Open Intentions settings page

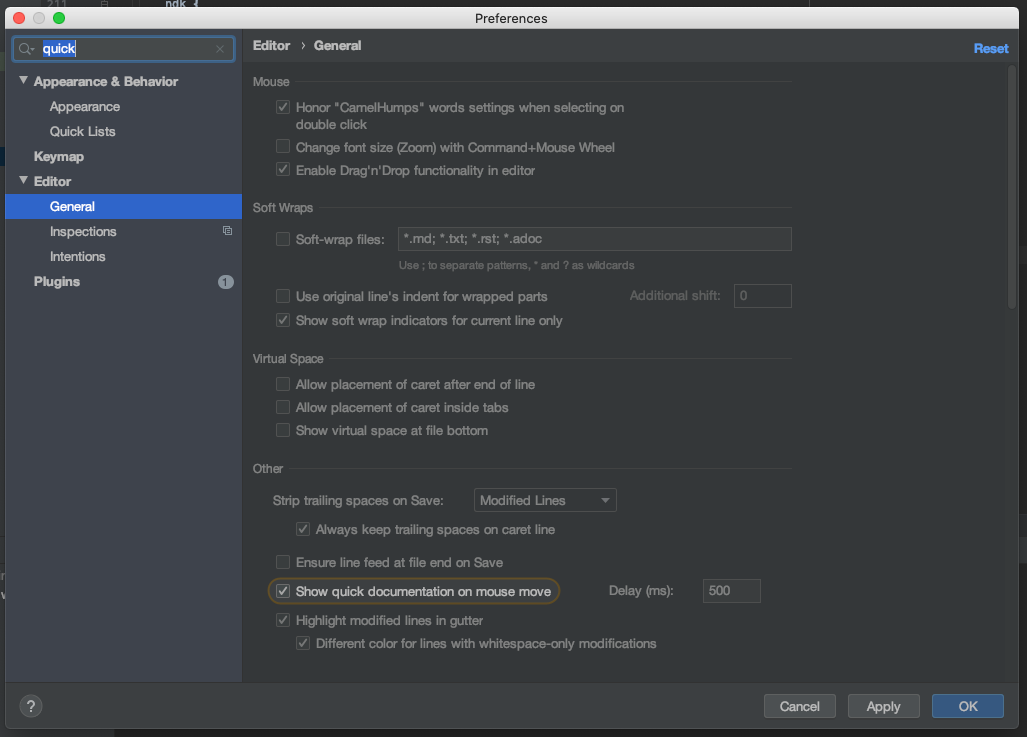click(x=77, y=256)
